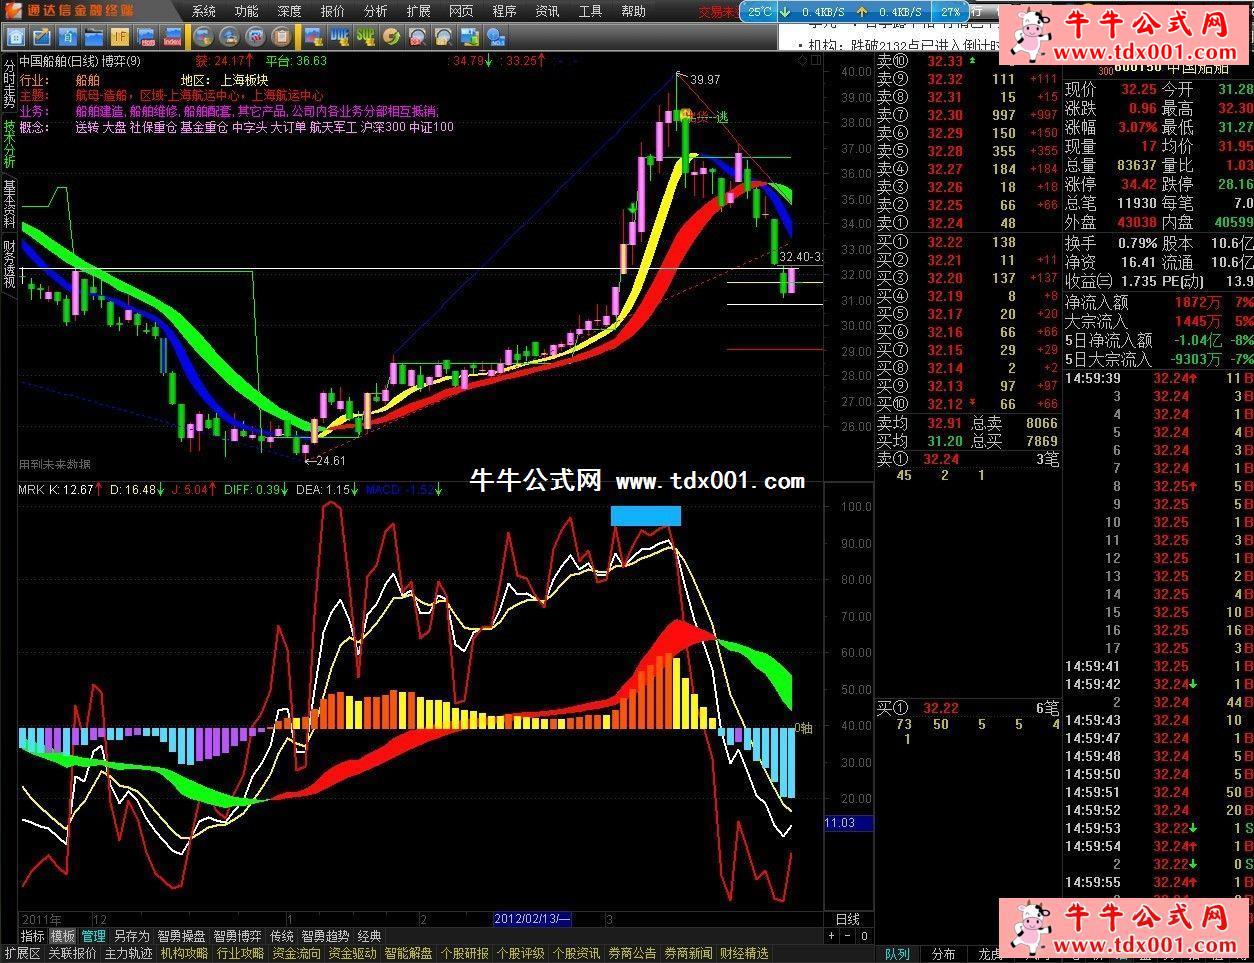Screen dimensions: 1254x963
Task: Open the 日线 period selector
Action: click(847, 919)
